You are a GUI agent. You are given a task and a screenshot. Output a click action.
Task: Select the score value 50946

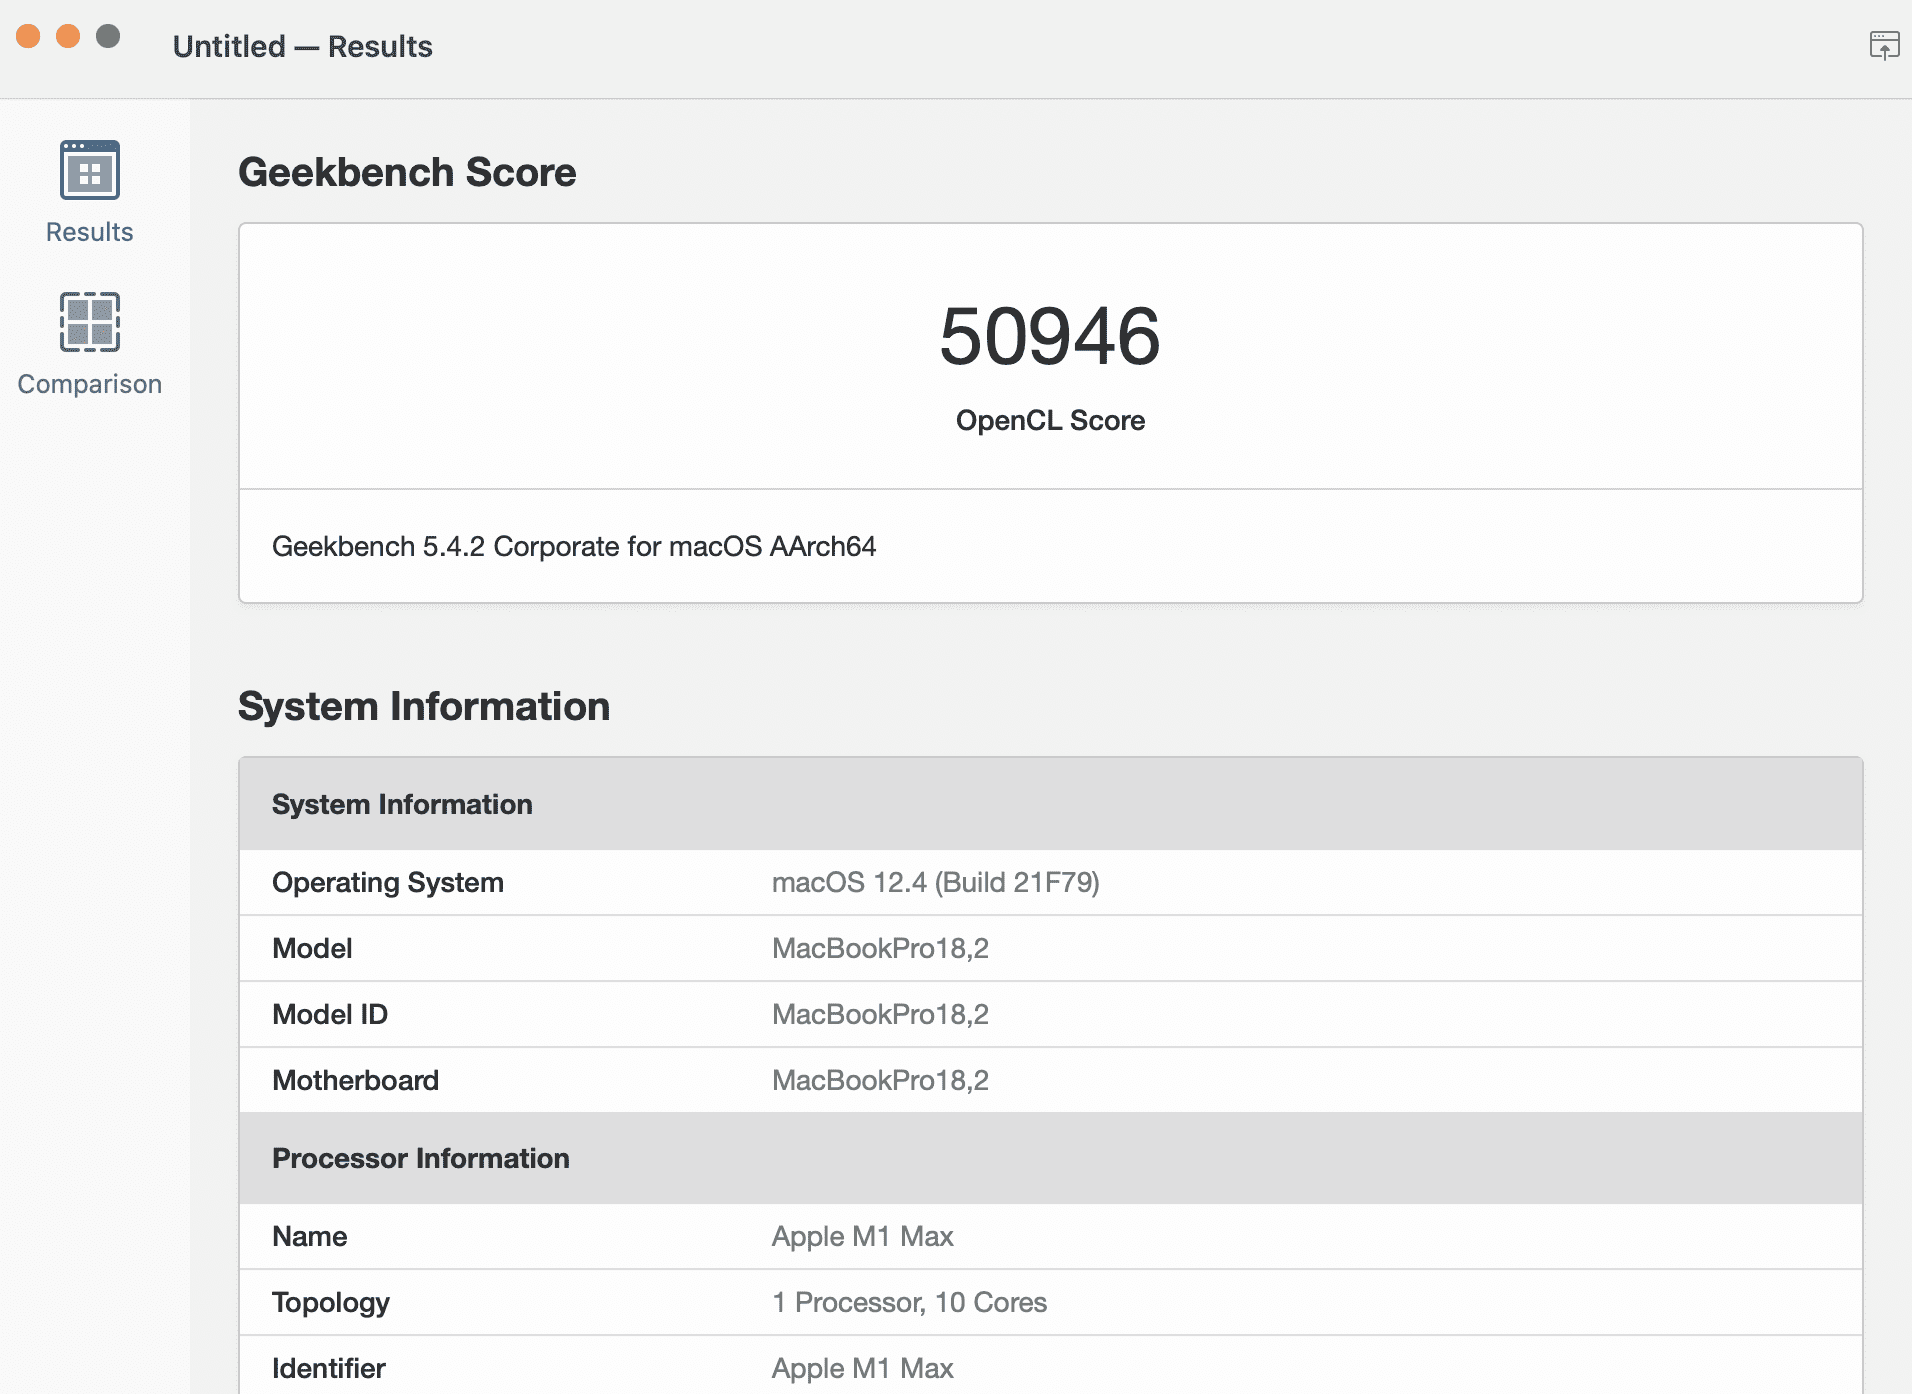pyautogui.click(x=1050, y=336)
